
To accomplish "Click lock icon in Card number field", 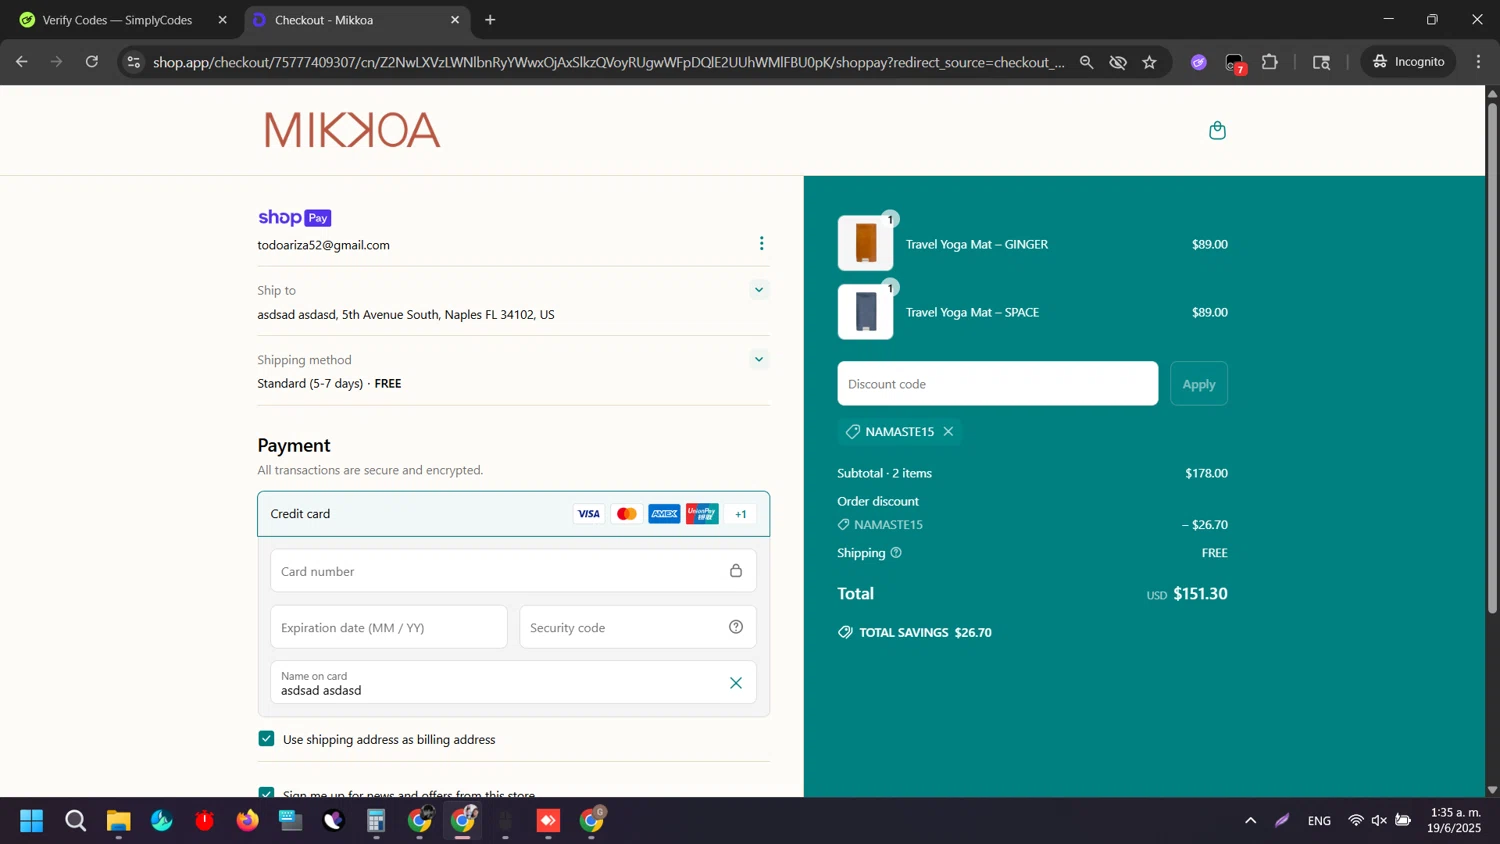I will pos(736,570).
